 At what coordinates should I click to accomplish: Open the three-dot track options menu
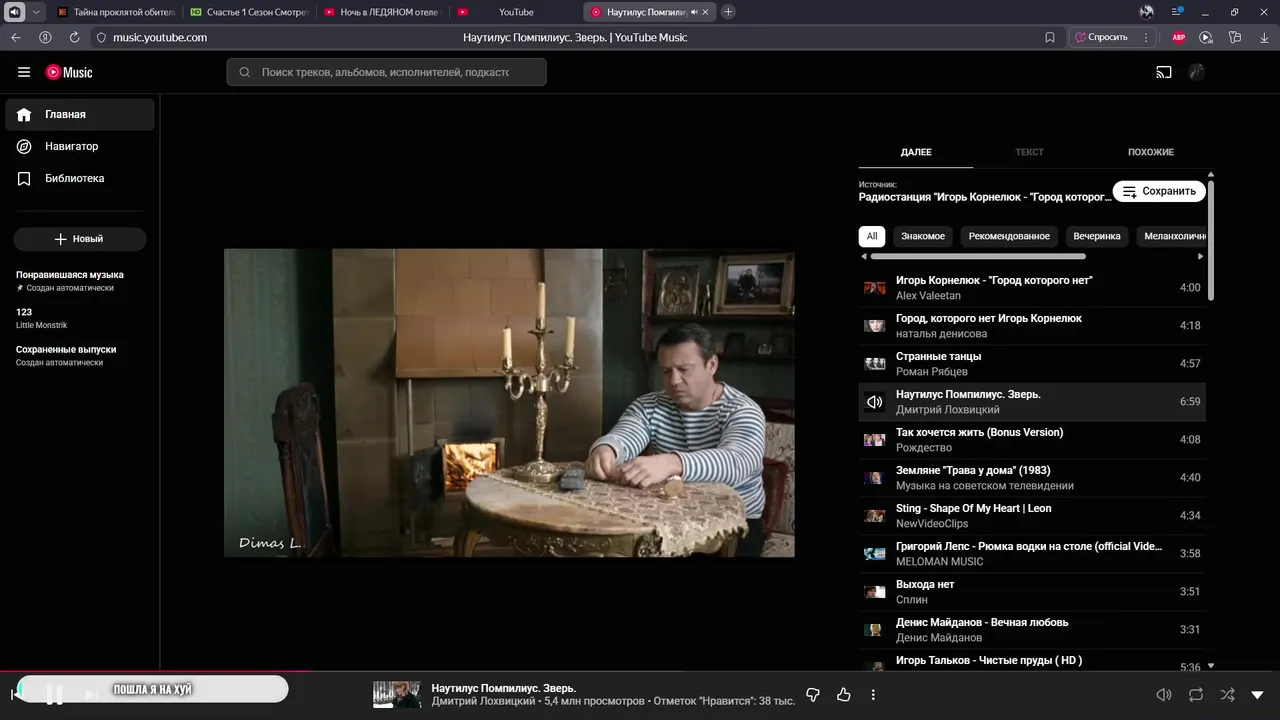[873, 695]
